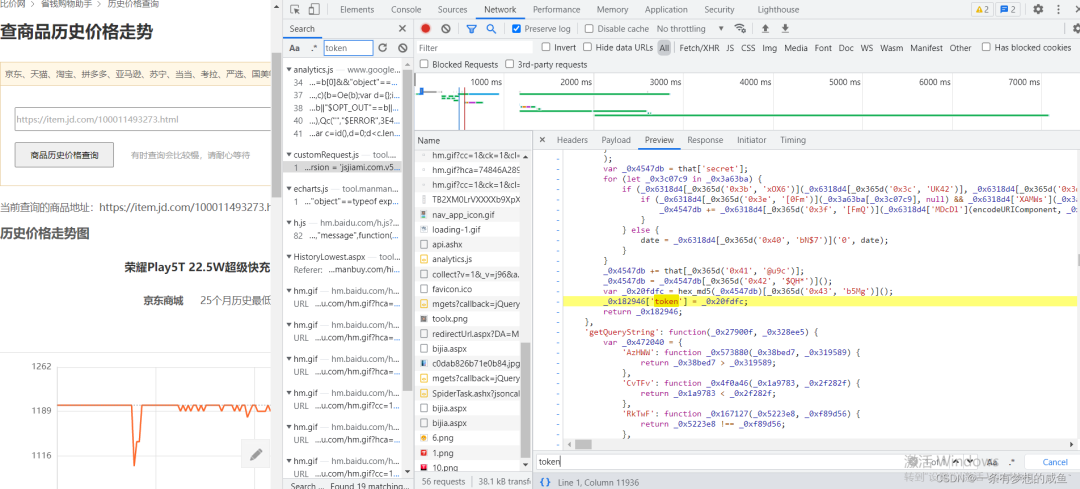Close the Search panel
The height and width of the screenshot is (489, 1080).
(x=403, y=29)
